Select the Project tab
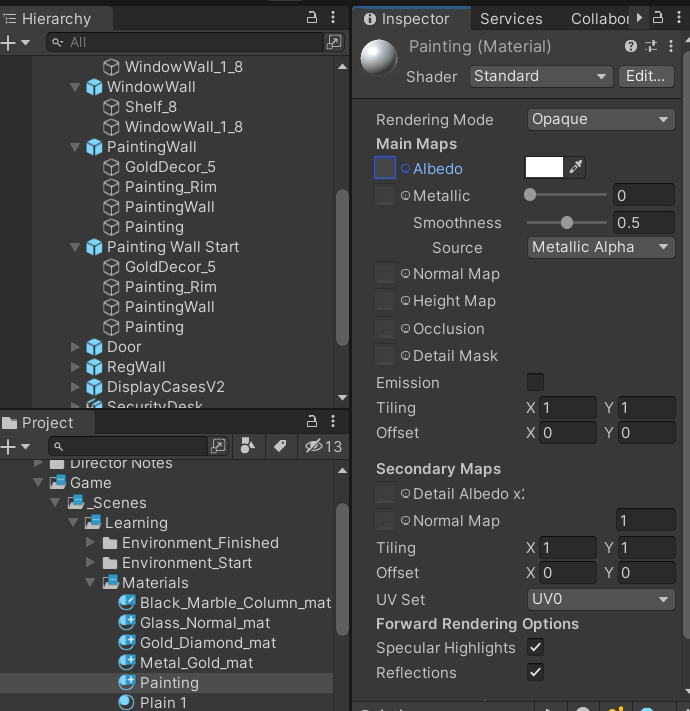 tap(47, 423)
